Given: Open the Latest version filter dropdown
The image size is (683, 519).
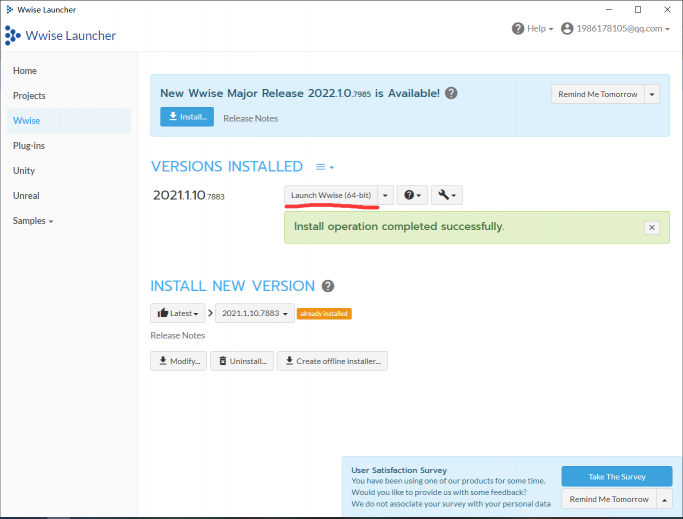Looking at the screenshot, I should coord(178,313).
